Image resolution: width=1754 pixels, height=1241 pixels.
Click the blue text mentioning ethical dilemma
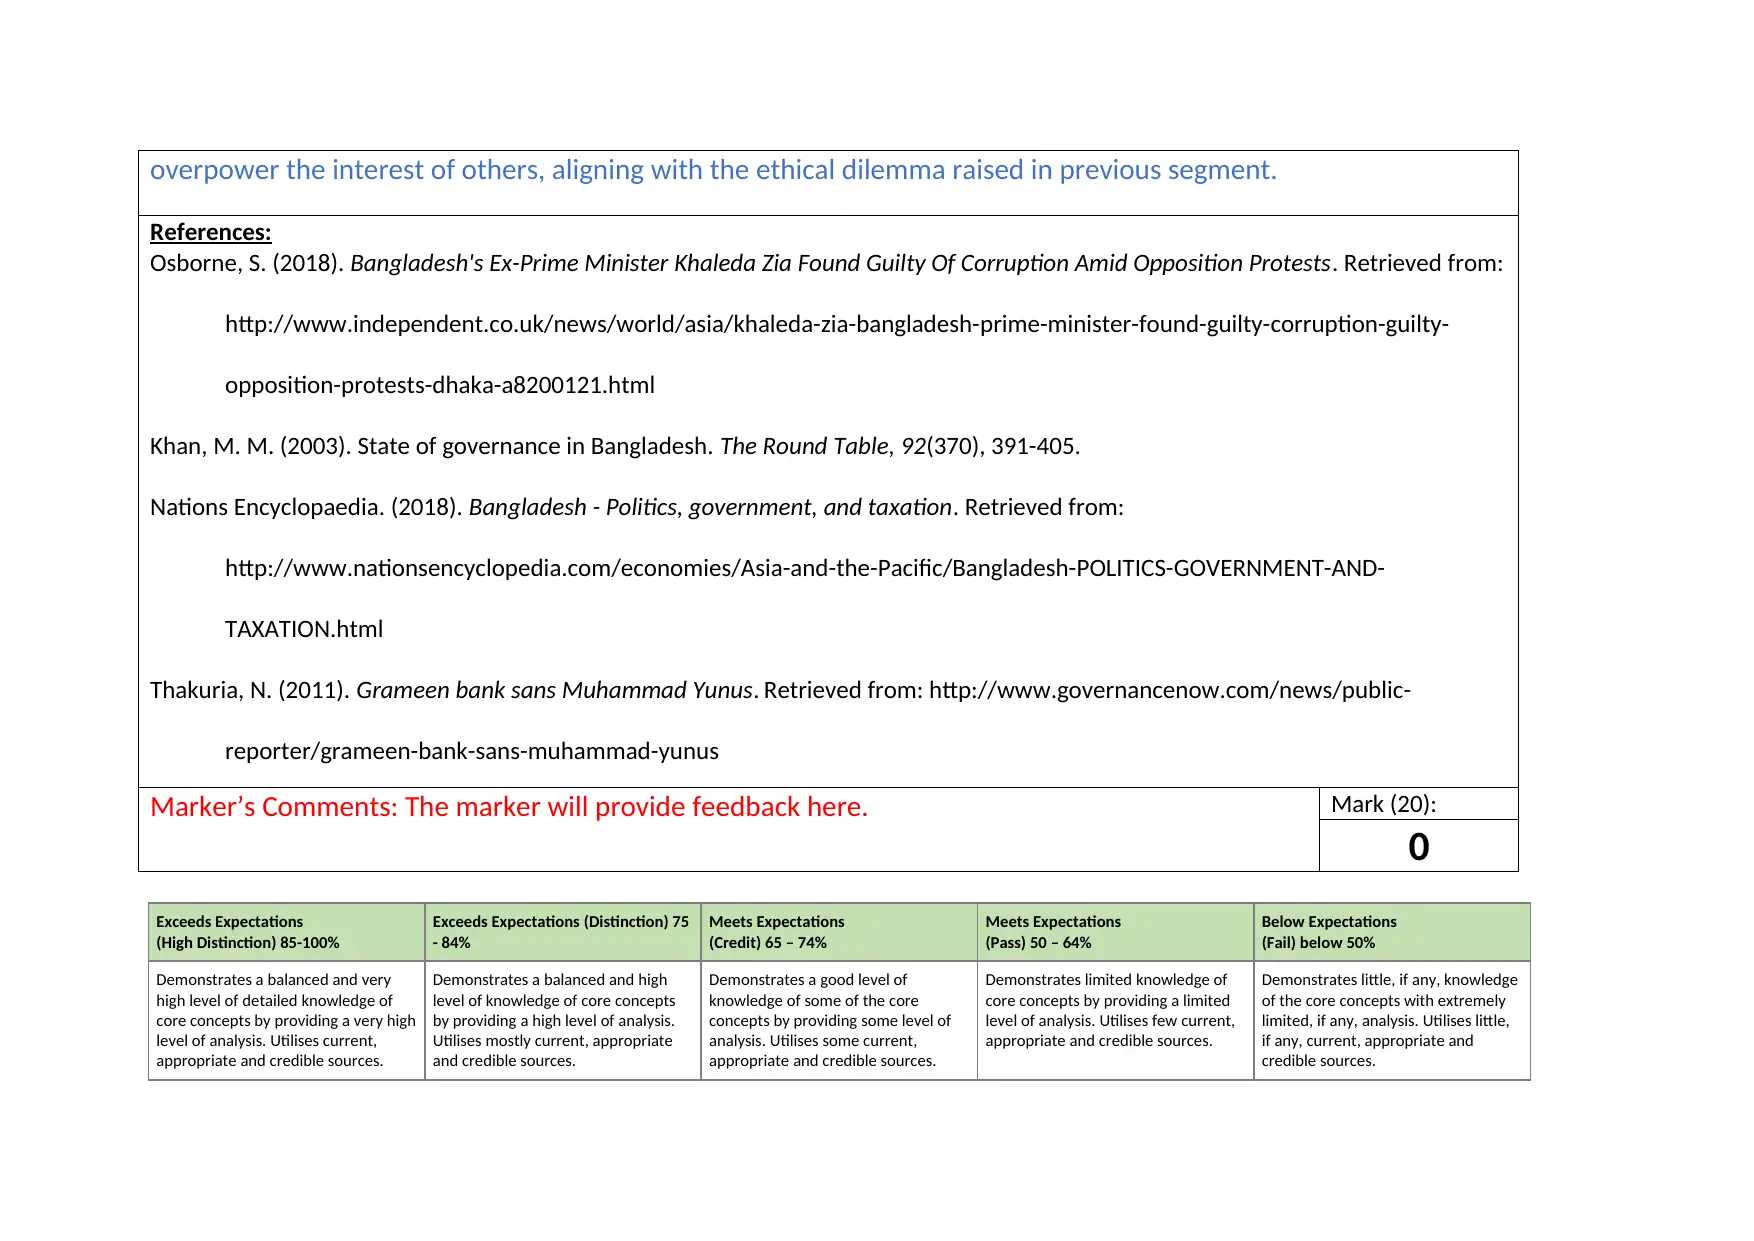713,170
